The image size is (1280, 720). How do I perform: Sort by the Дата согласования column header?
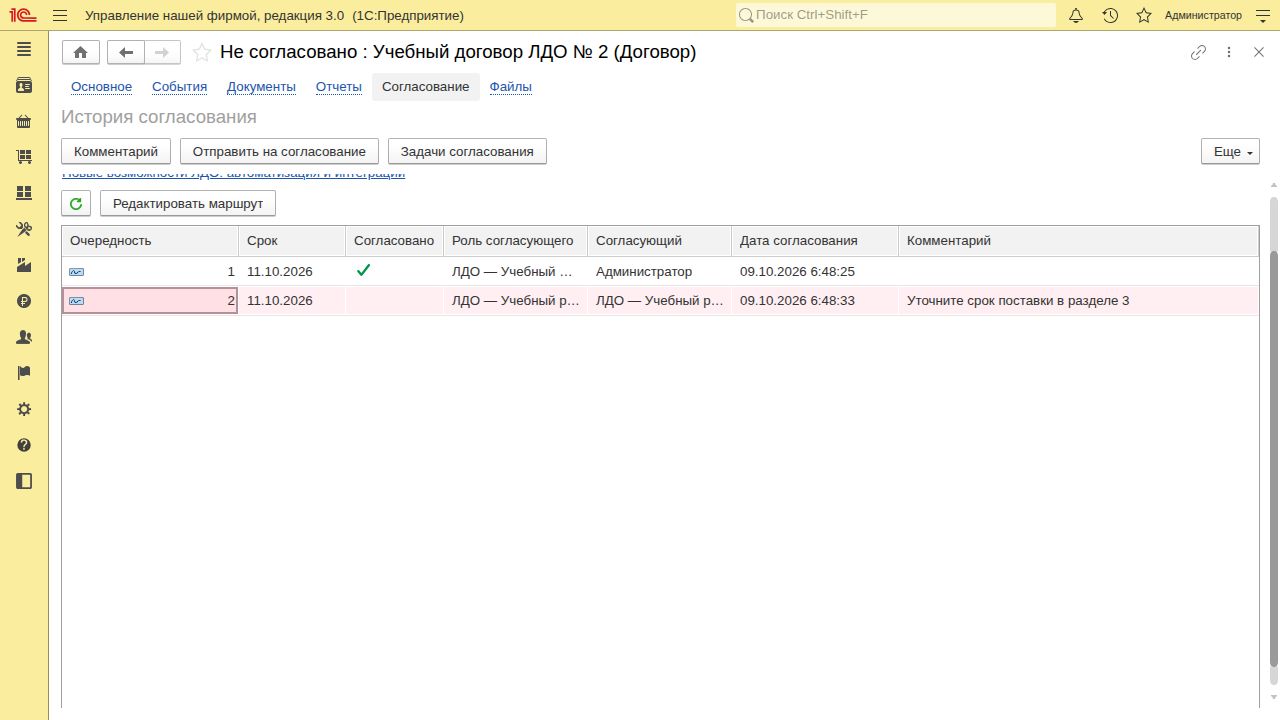tap(815, 241)
